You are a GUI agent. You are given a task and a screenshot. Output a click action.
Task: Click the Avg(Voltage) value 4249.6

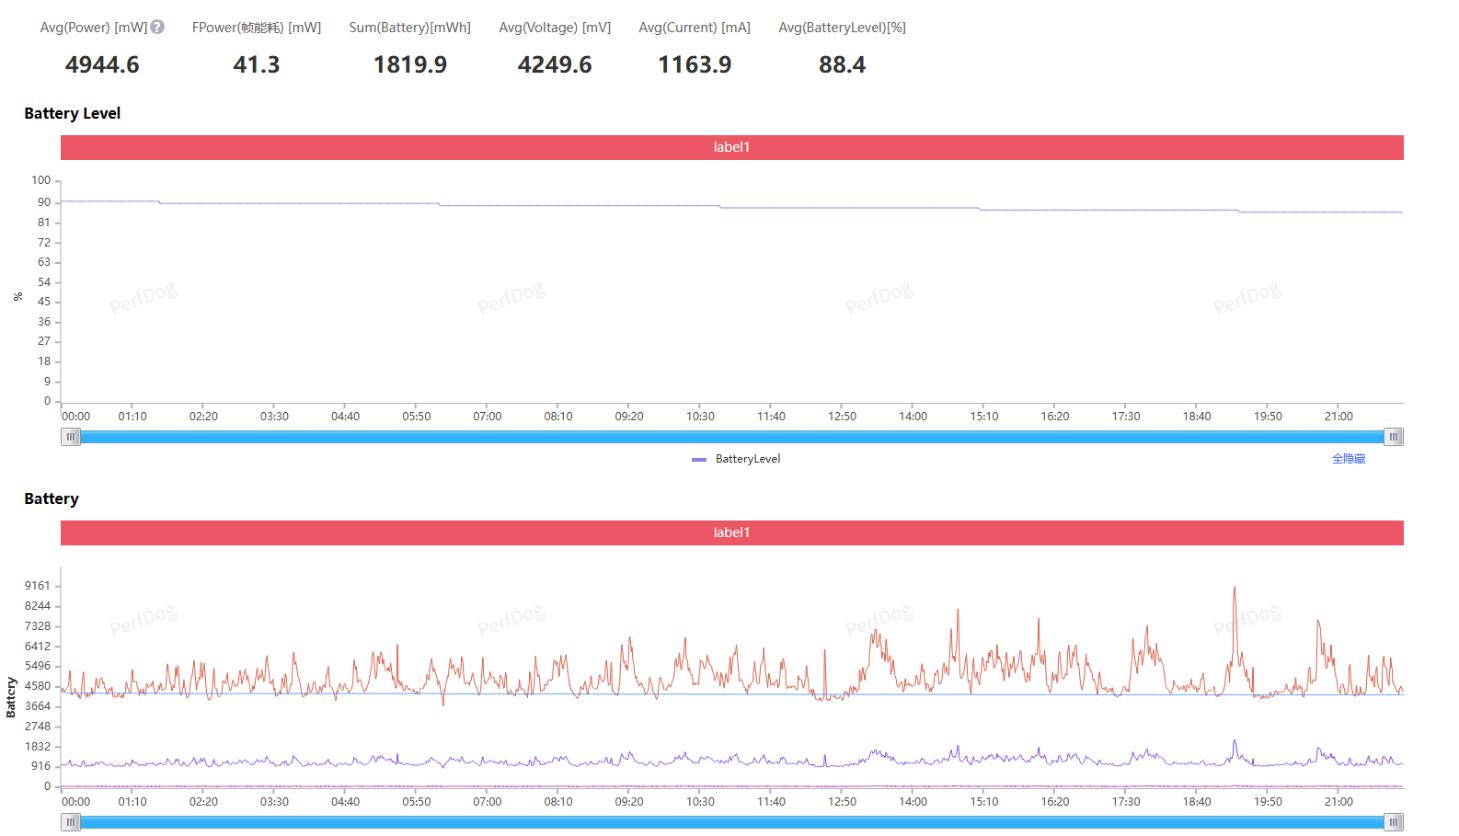[x=554, y=65]
